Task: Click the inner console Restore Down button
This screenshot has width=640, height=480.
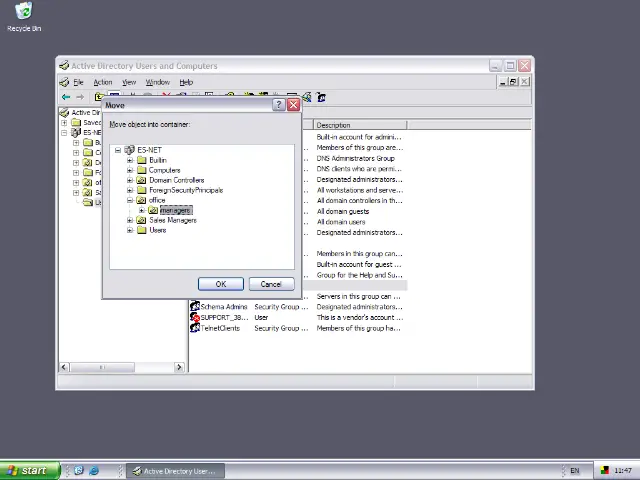Action: point(513,82)
